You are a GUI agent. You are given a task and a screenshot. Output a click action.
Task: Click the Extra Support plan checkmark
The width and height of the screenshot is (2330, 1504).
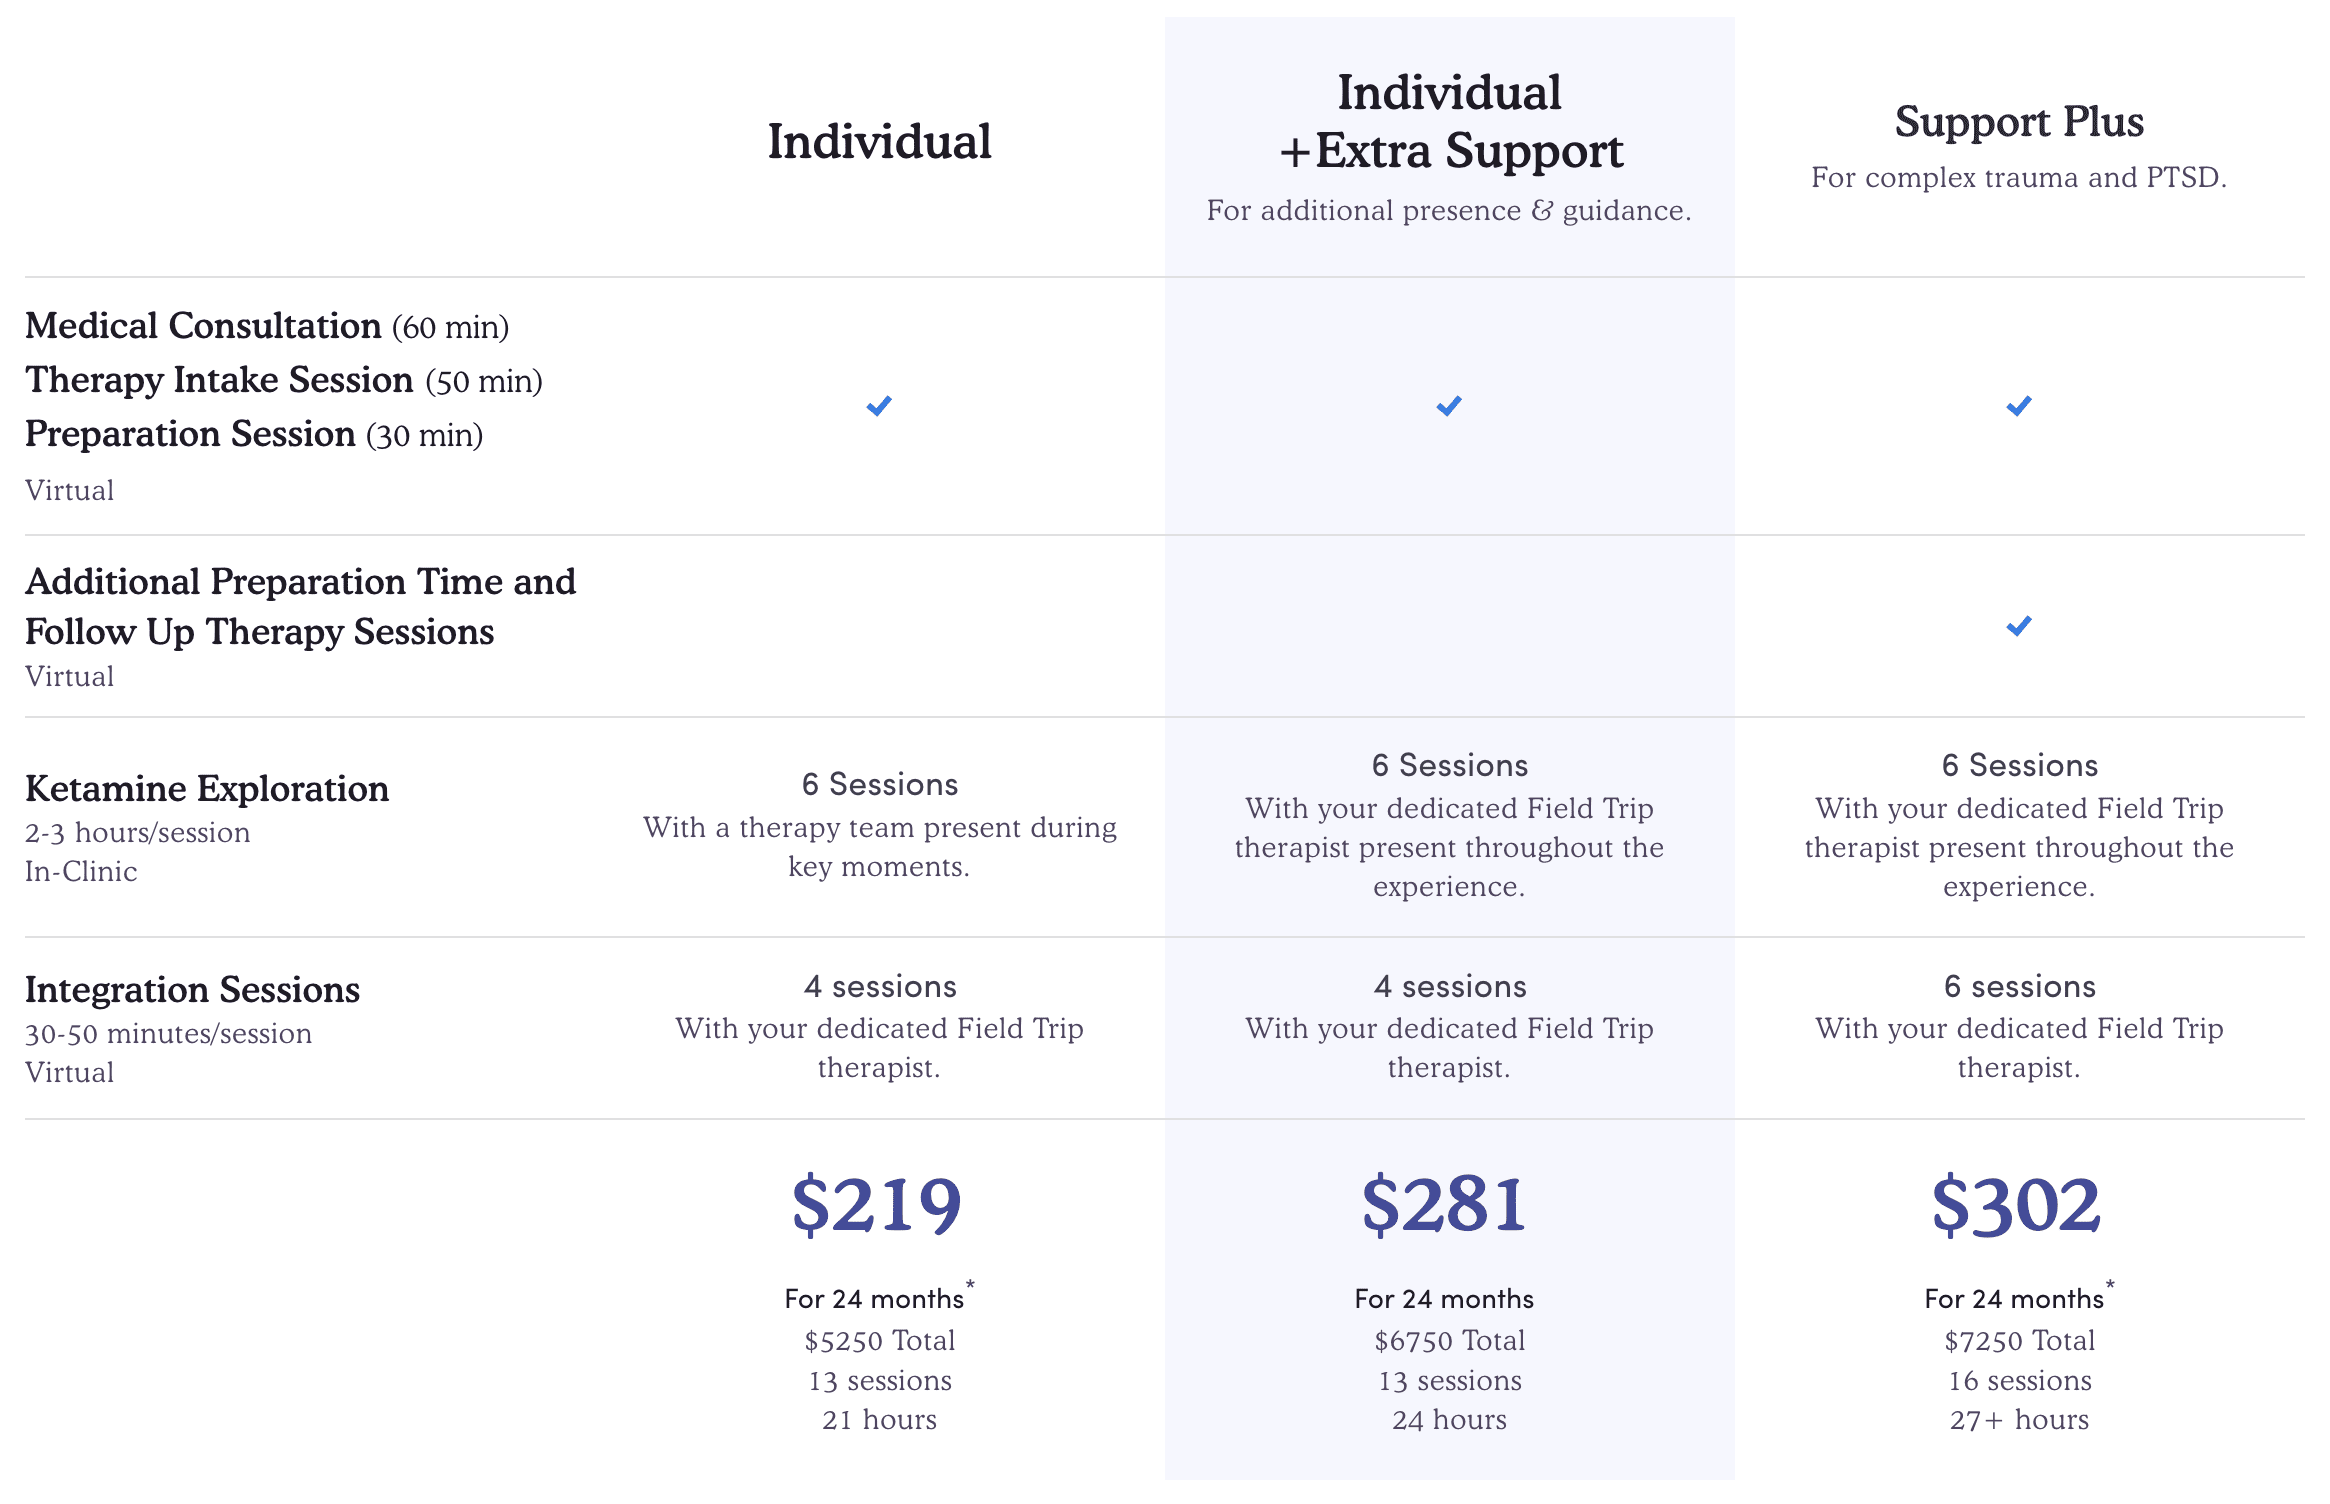click(1449, 406)
